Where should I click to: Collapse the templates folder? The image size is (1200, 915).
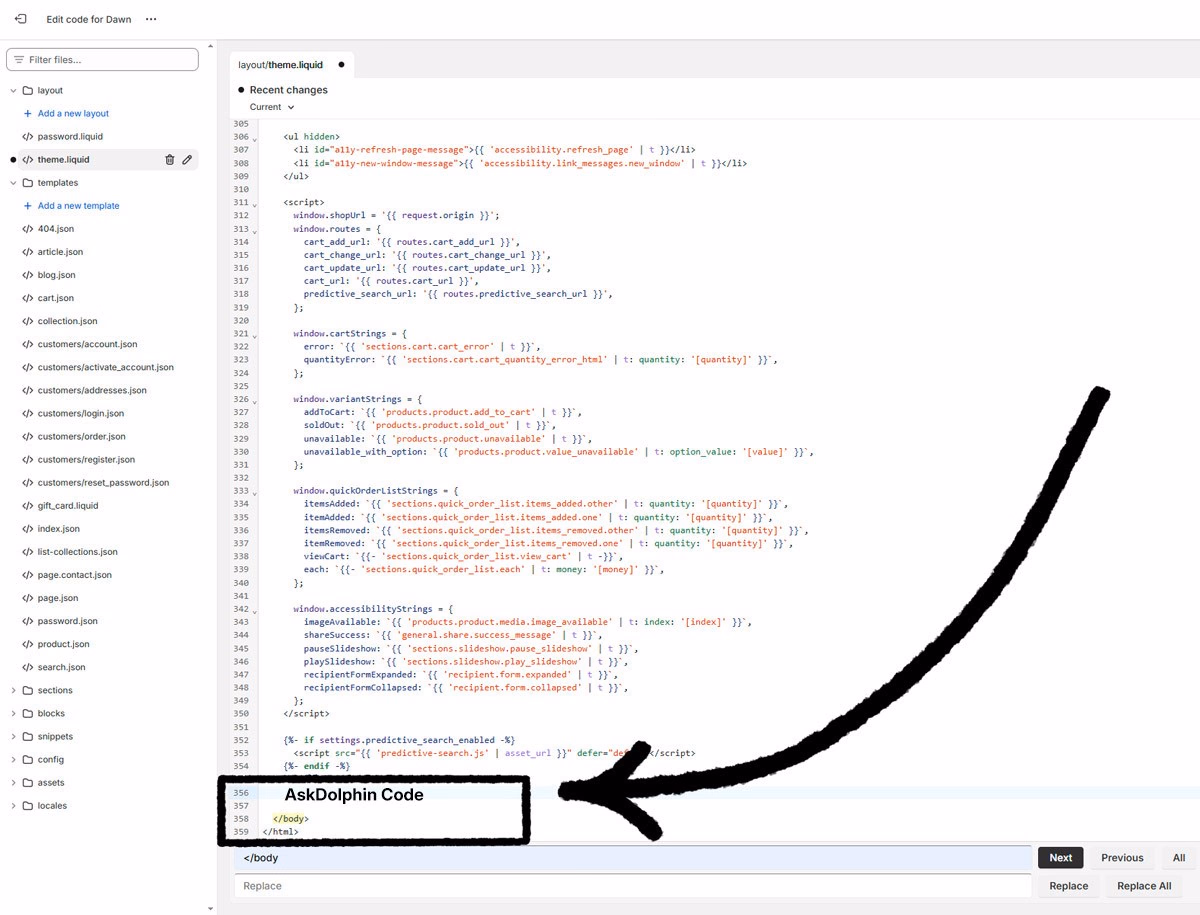pos(14,183)
